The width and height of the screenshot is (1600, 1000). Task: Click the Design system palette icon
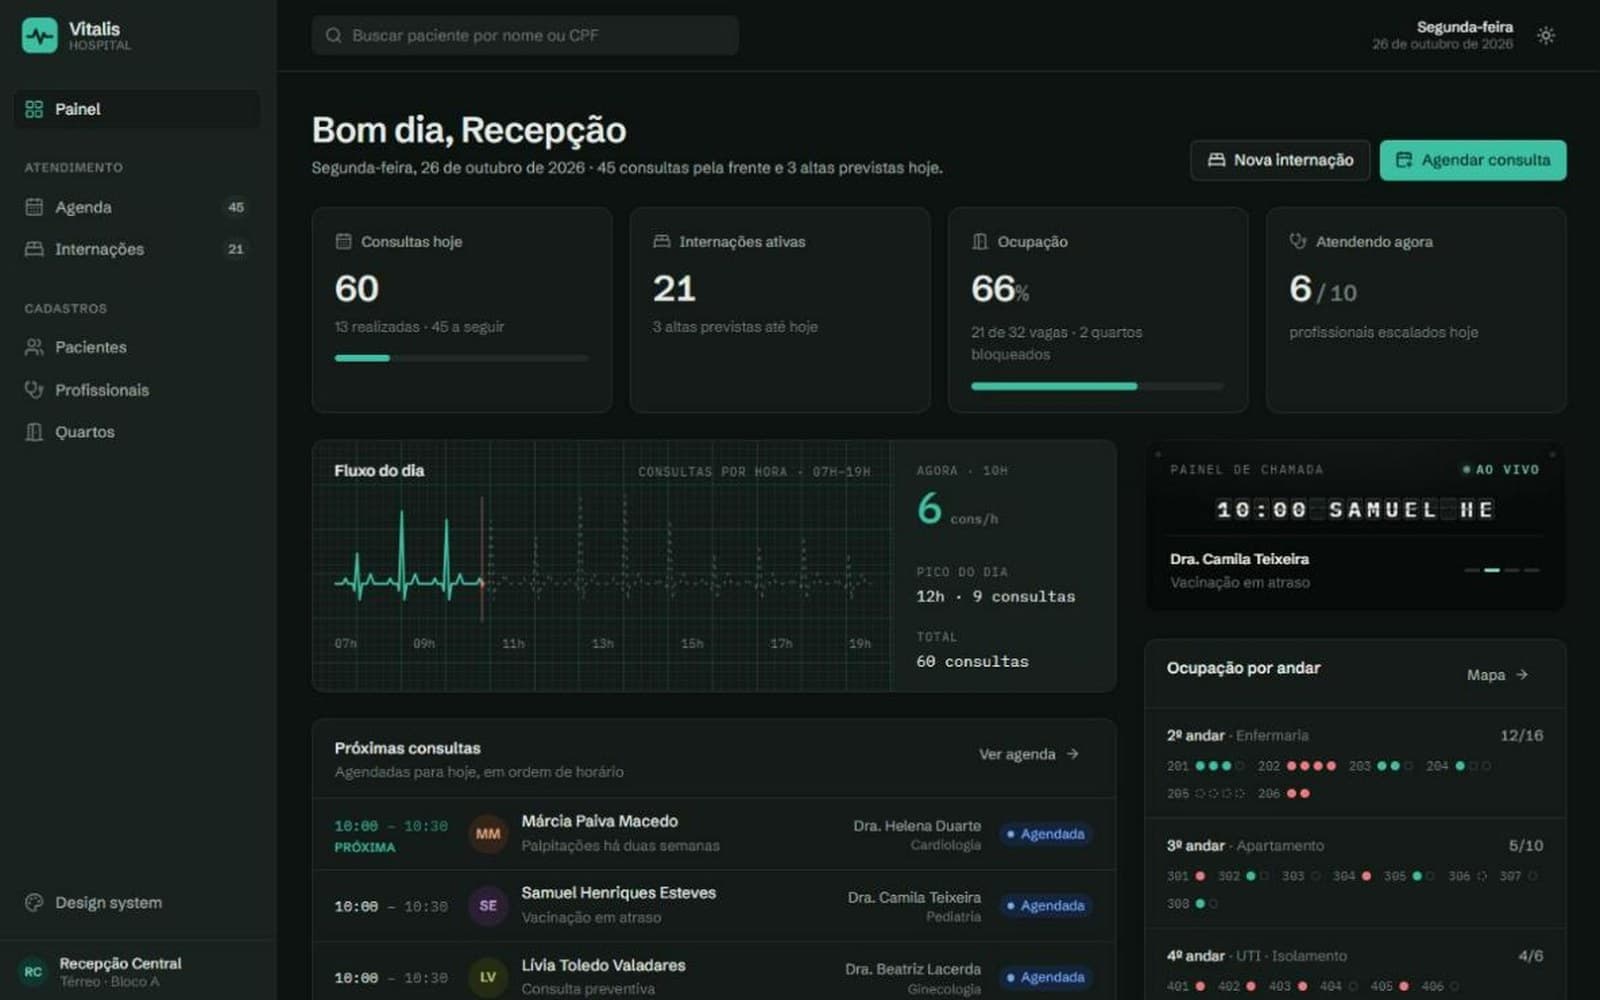[34, 902]
